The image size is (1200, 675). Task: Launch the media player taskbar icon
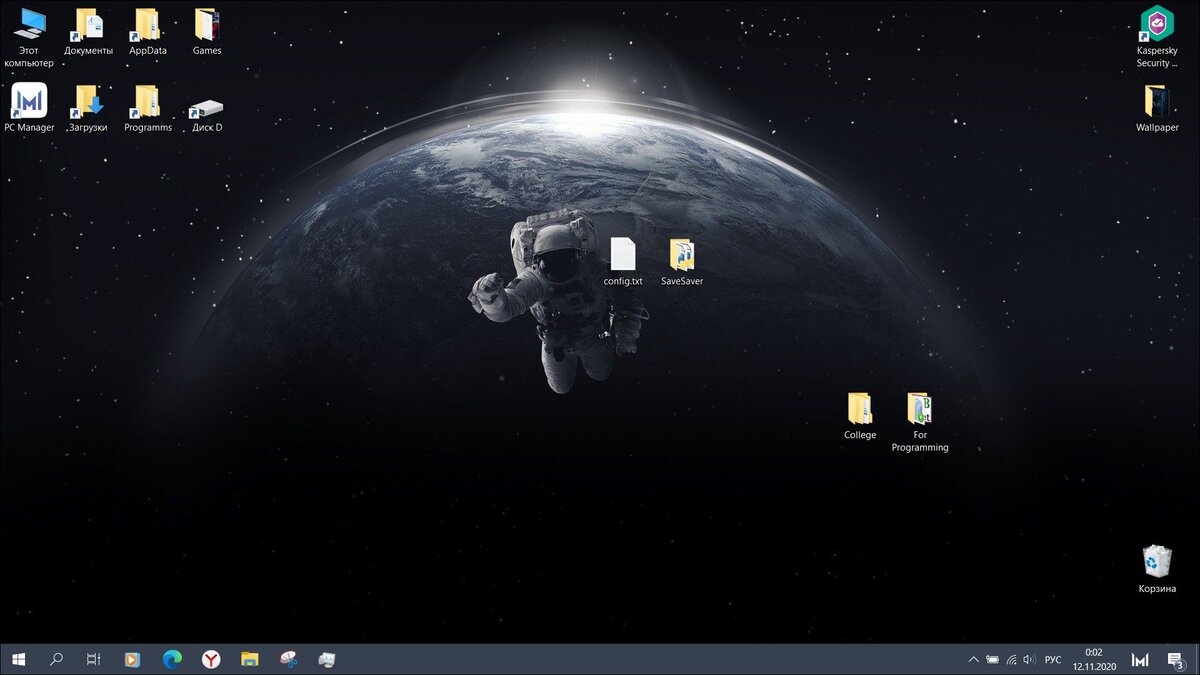(x=132, y=659)
